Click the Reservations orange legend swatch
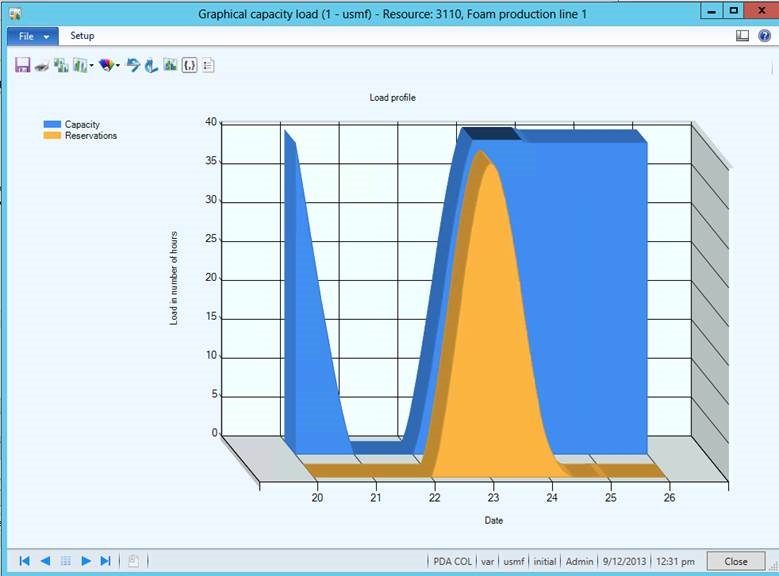 coord(52,136)
